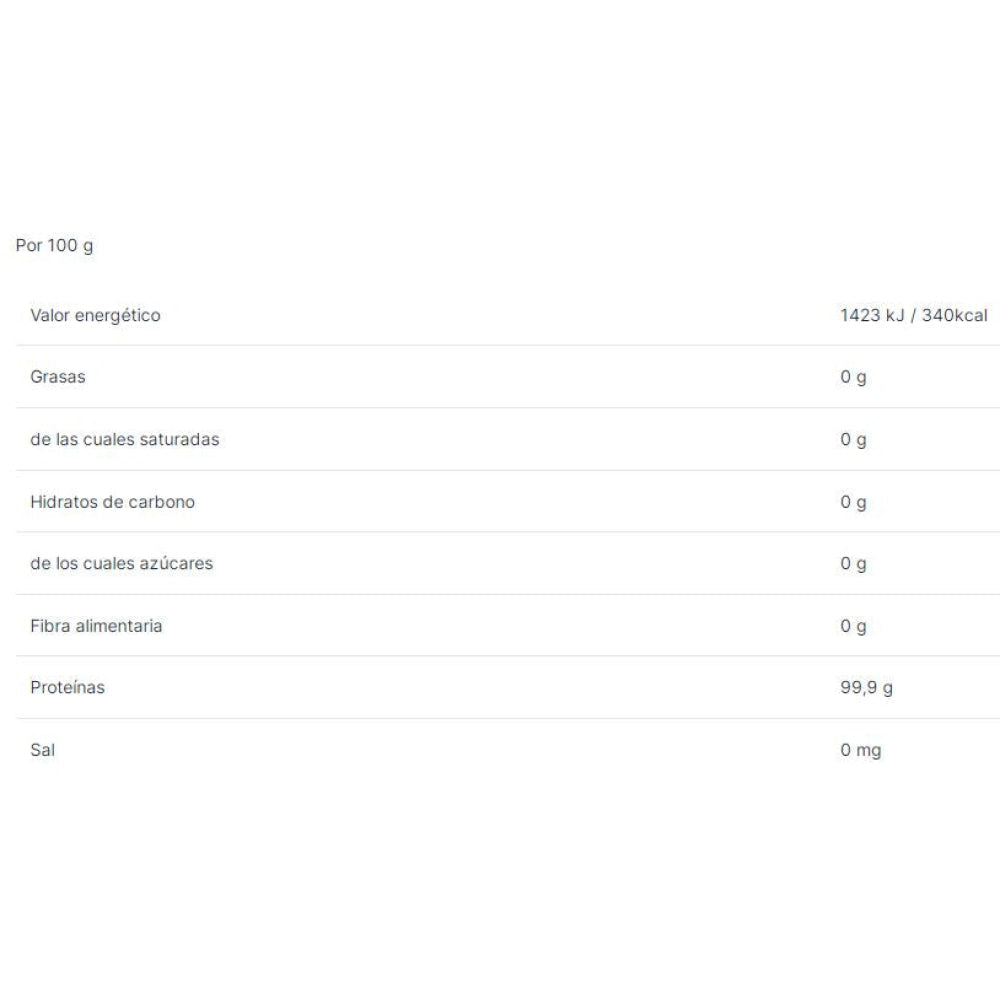Click the 'Por 100 g' heading
The image size is (1000, 1000).
[54, 246]
